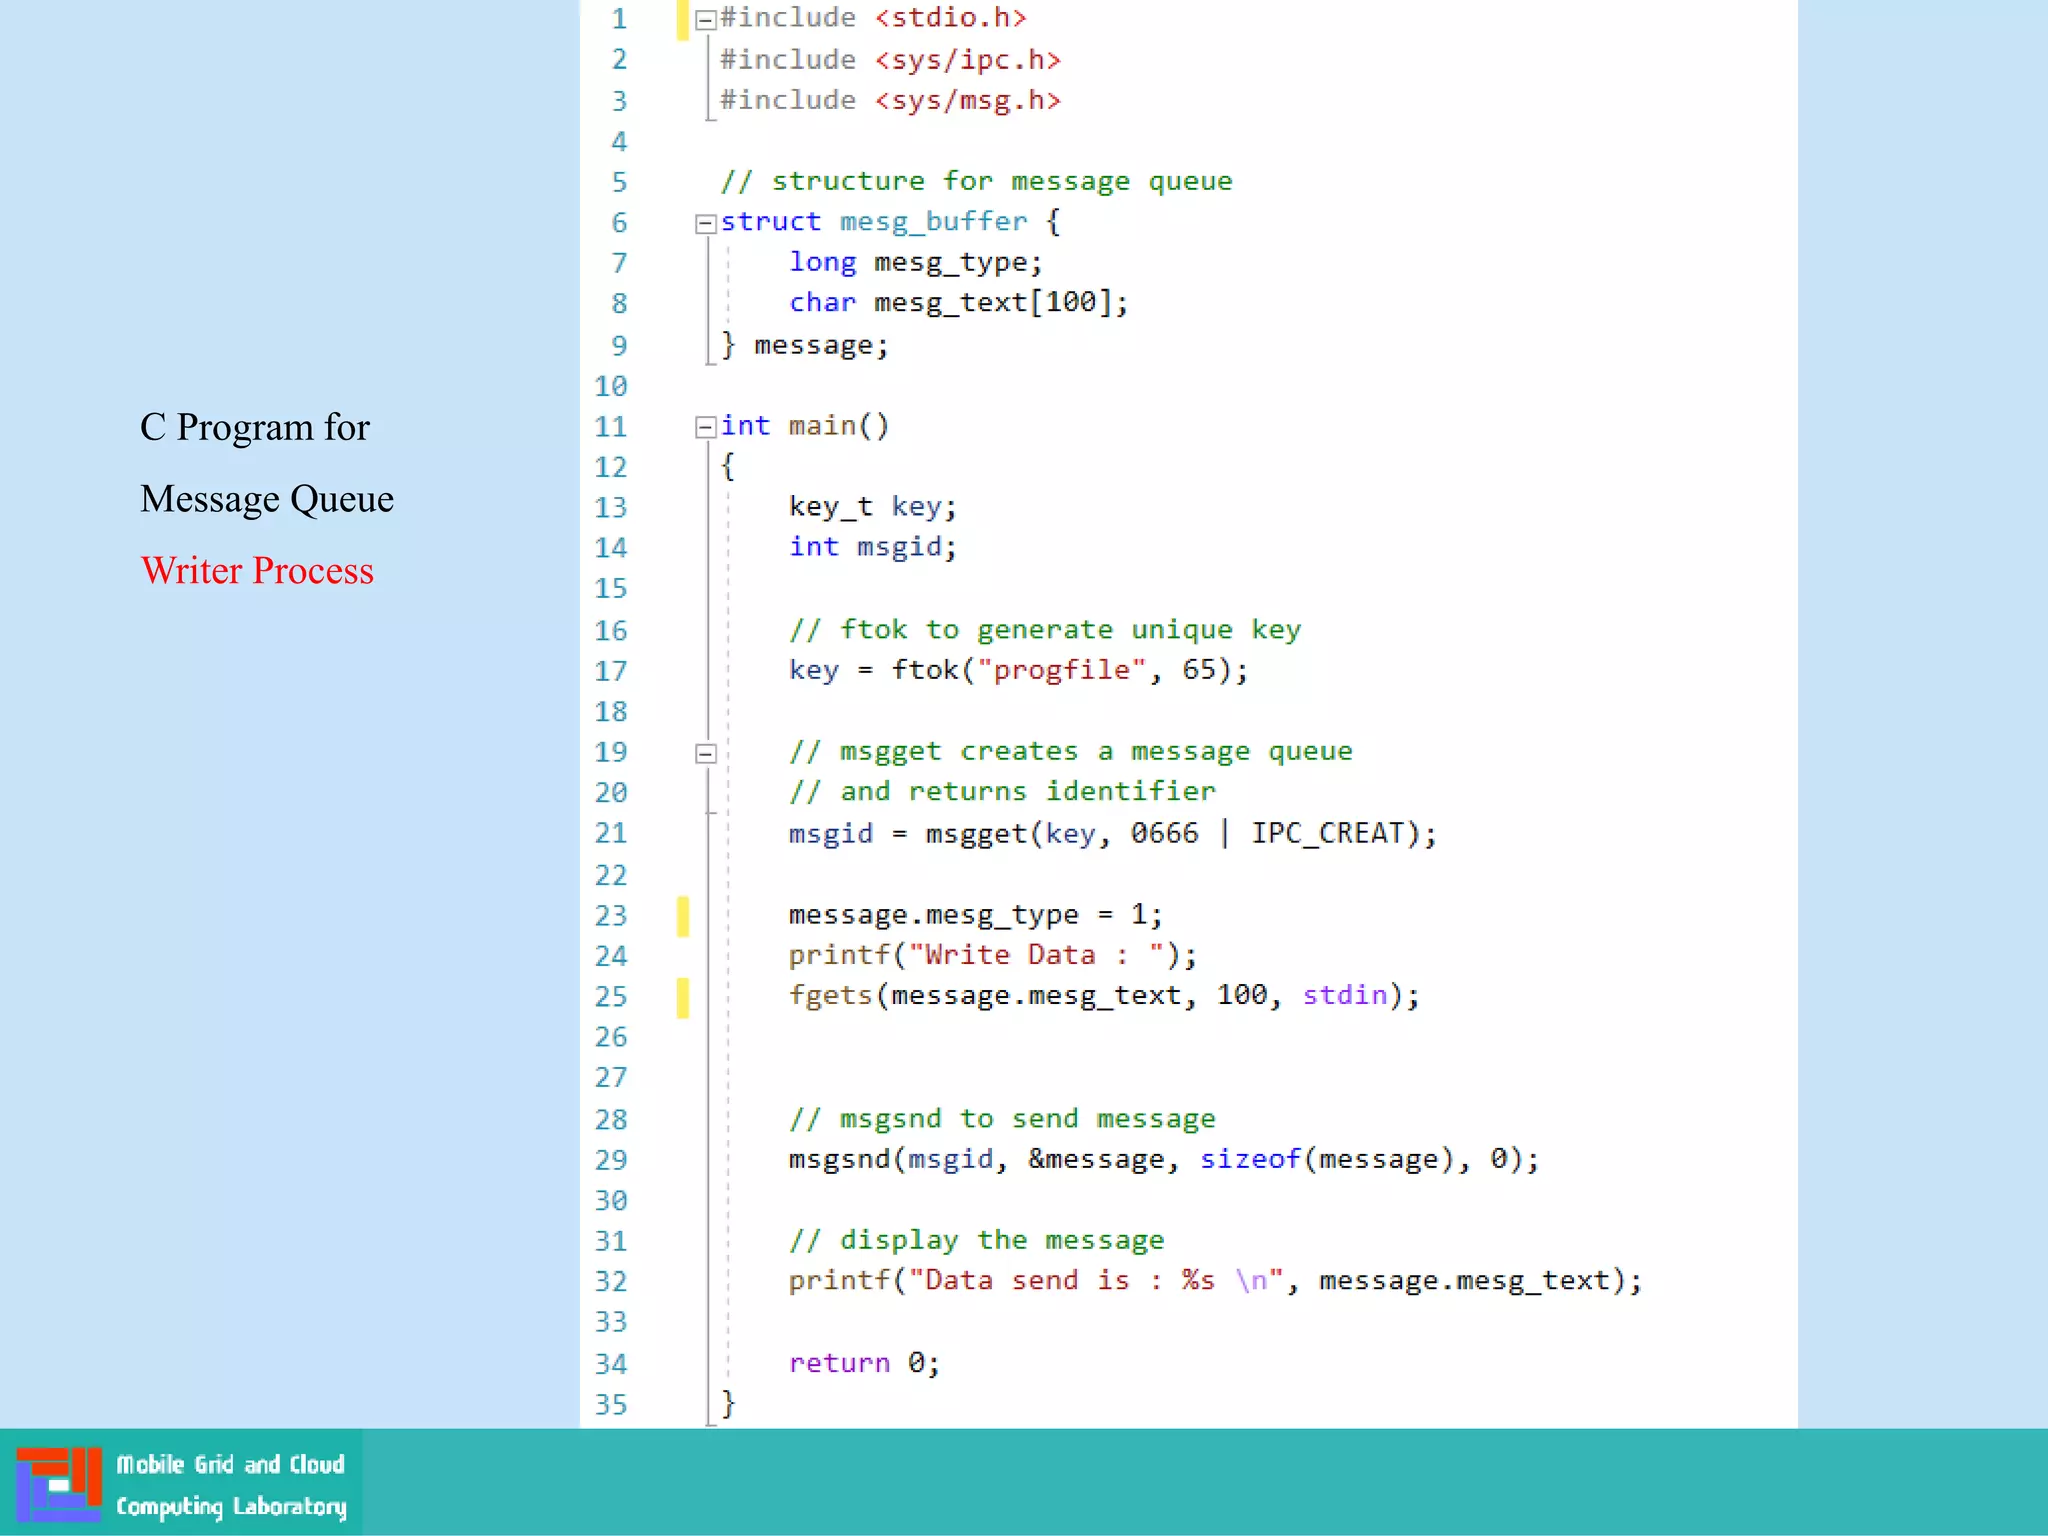This screenshot has width=2048, height=1536.
Task: Click the '// structure for message queue' comment
Action: click(x=976, y=182)
